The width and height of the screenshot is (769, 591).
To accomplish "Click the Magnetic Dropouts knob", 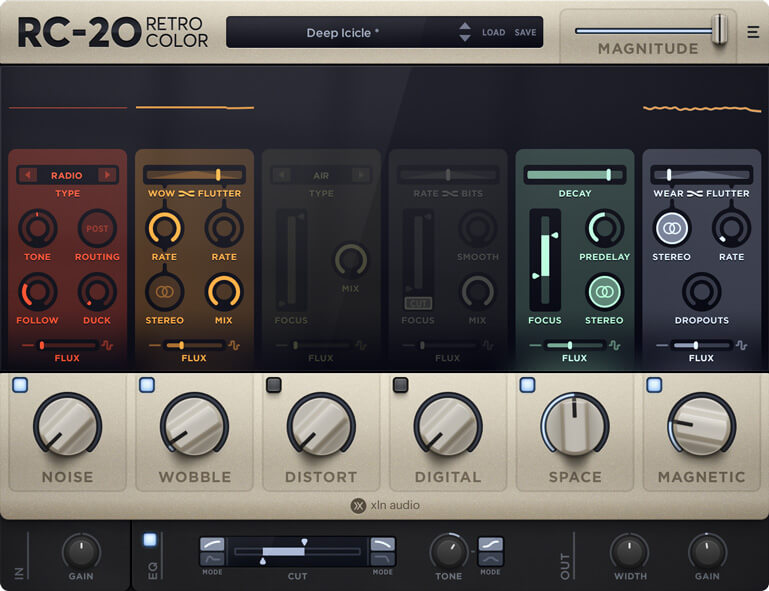I will click(702, 292).
